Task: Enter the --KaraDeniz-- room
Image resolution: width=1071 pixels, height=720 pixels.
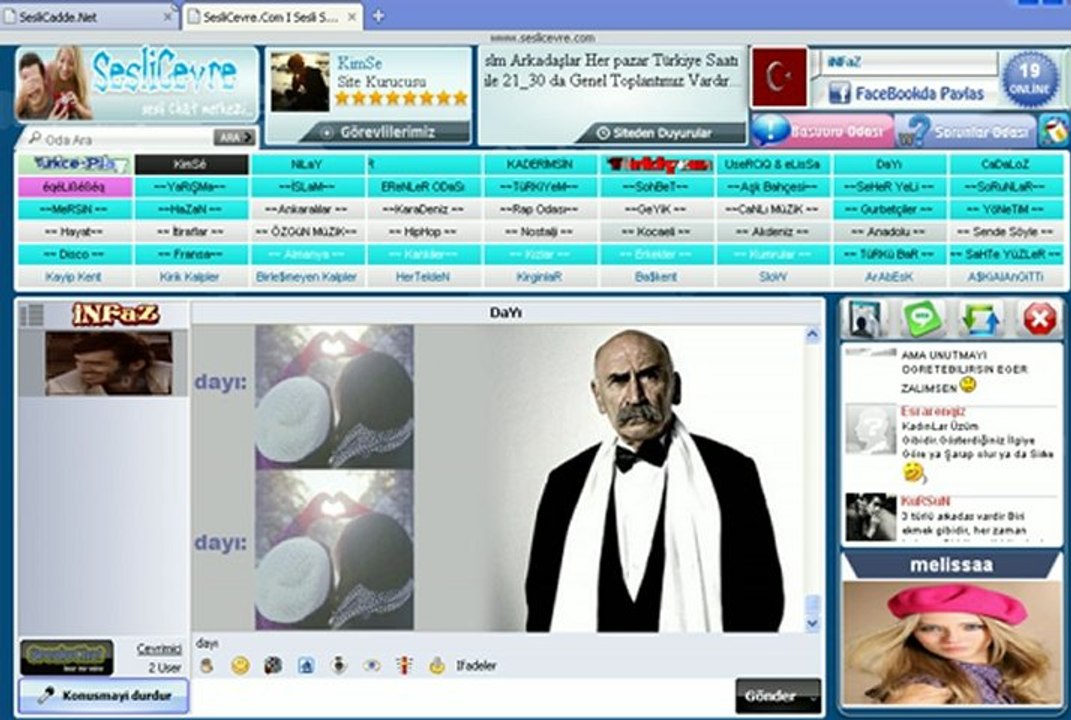Action: 423,209
